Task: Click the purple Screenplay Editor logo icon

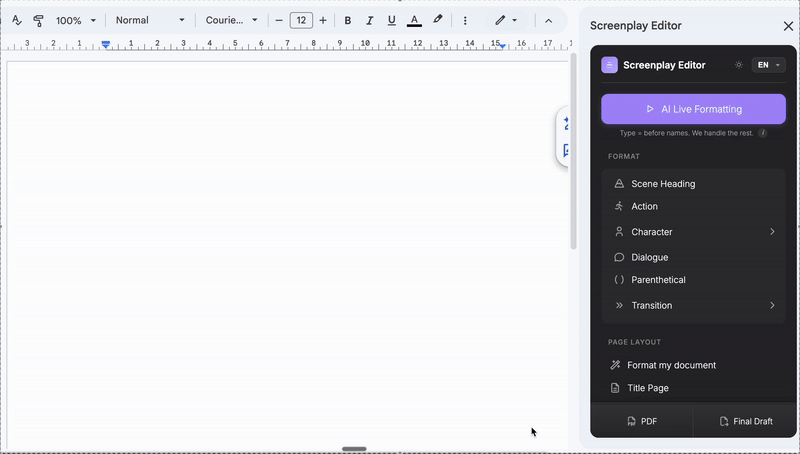Action: tap(609, 65)
